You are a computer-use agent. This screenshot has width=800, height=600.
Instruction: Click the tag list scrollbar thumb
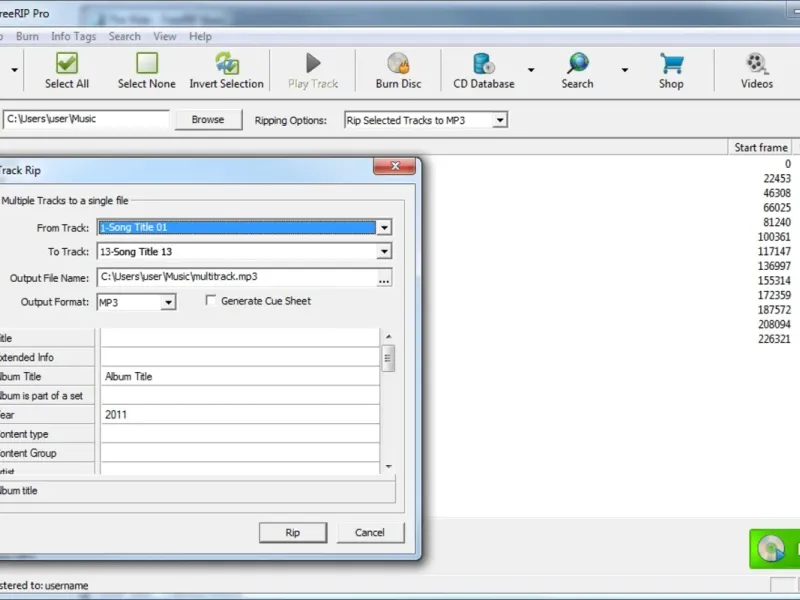(388, 358)
